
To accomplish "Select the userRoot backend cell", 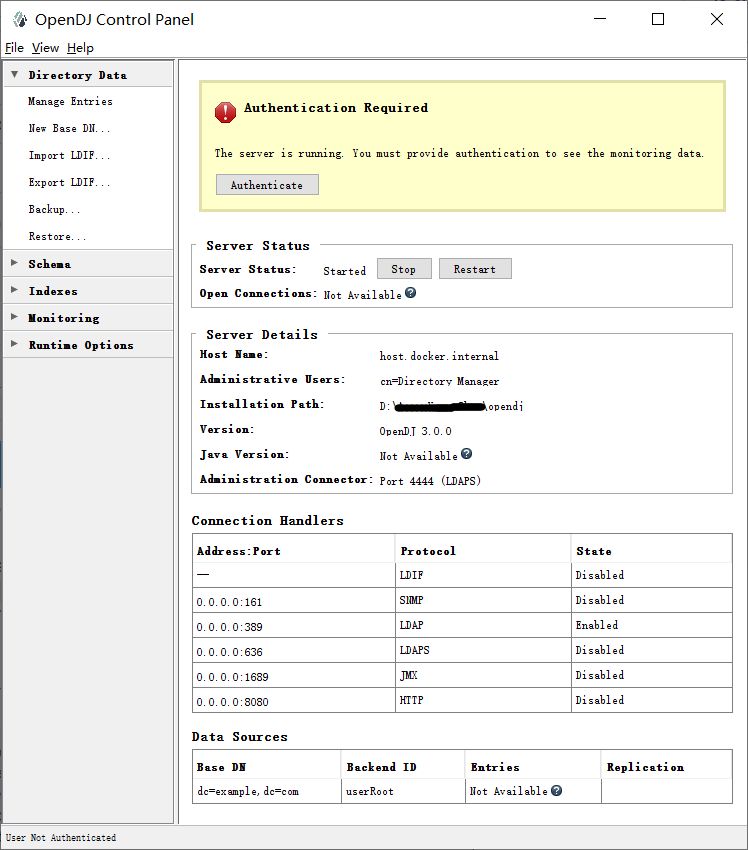I will (403, 791).
